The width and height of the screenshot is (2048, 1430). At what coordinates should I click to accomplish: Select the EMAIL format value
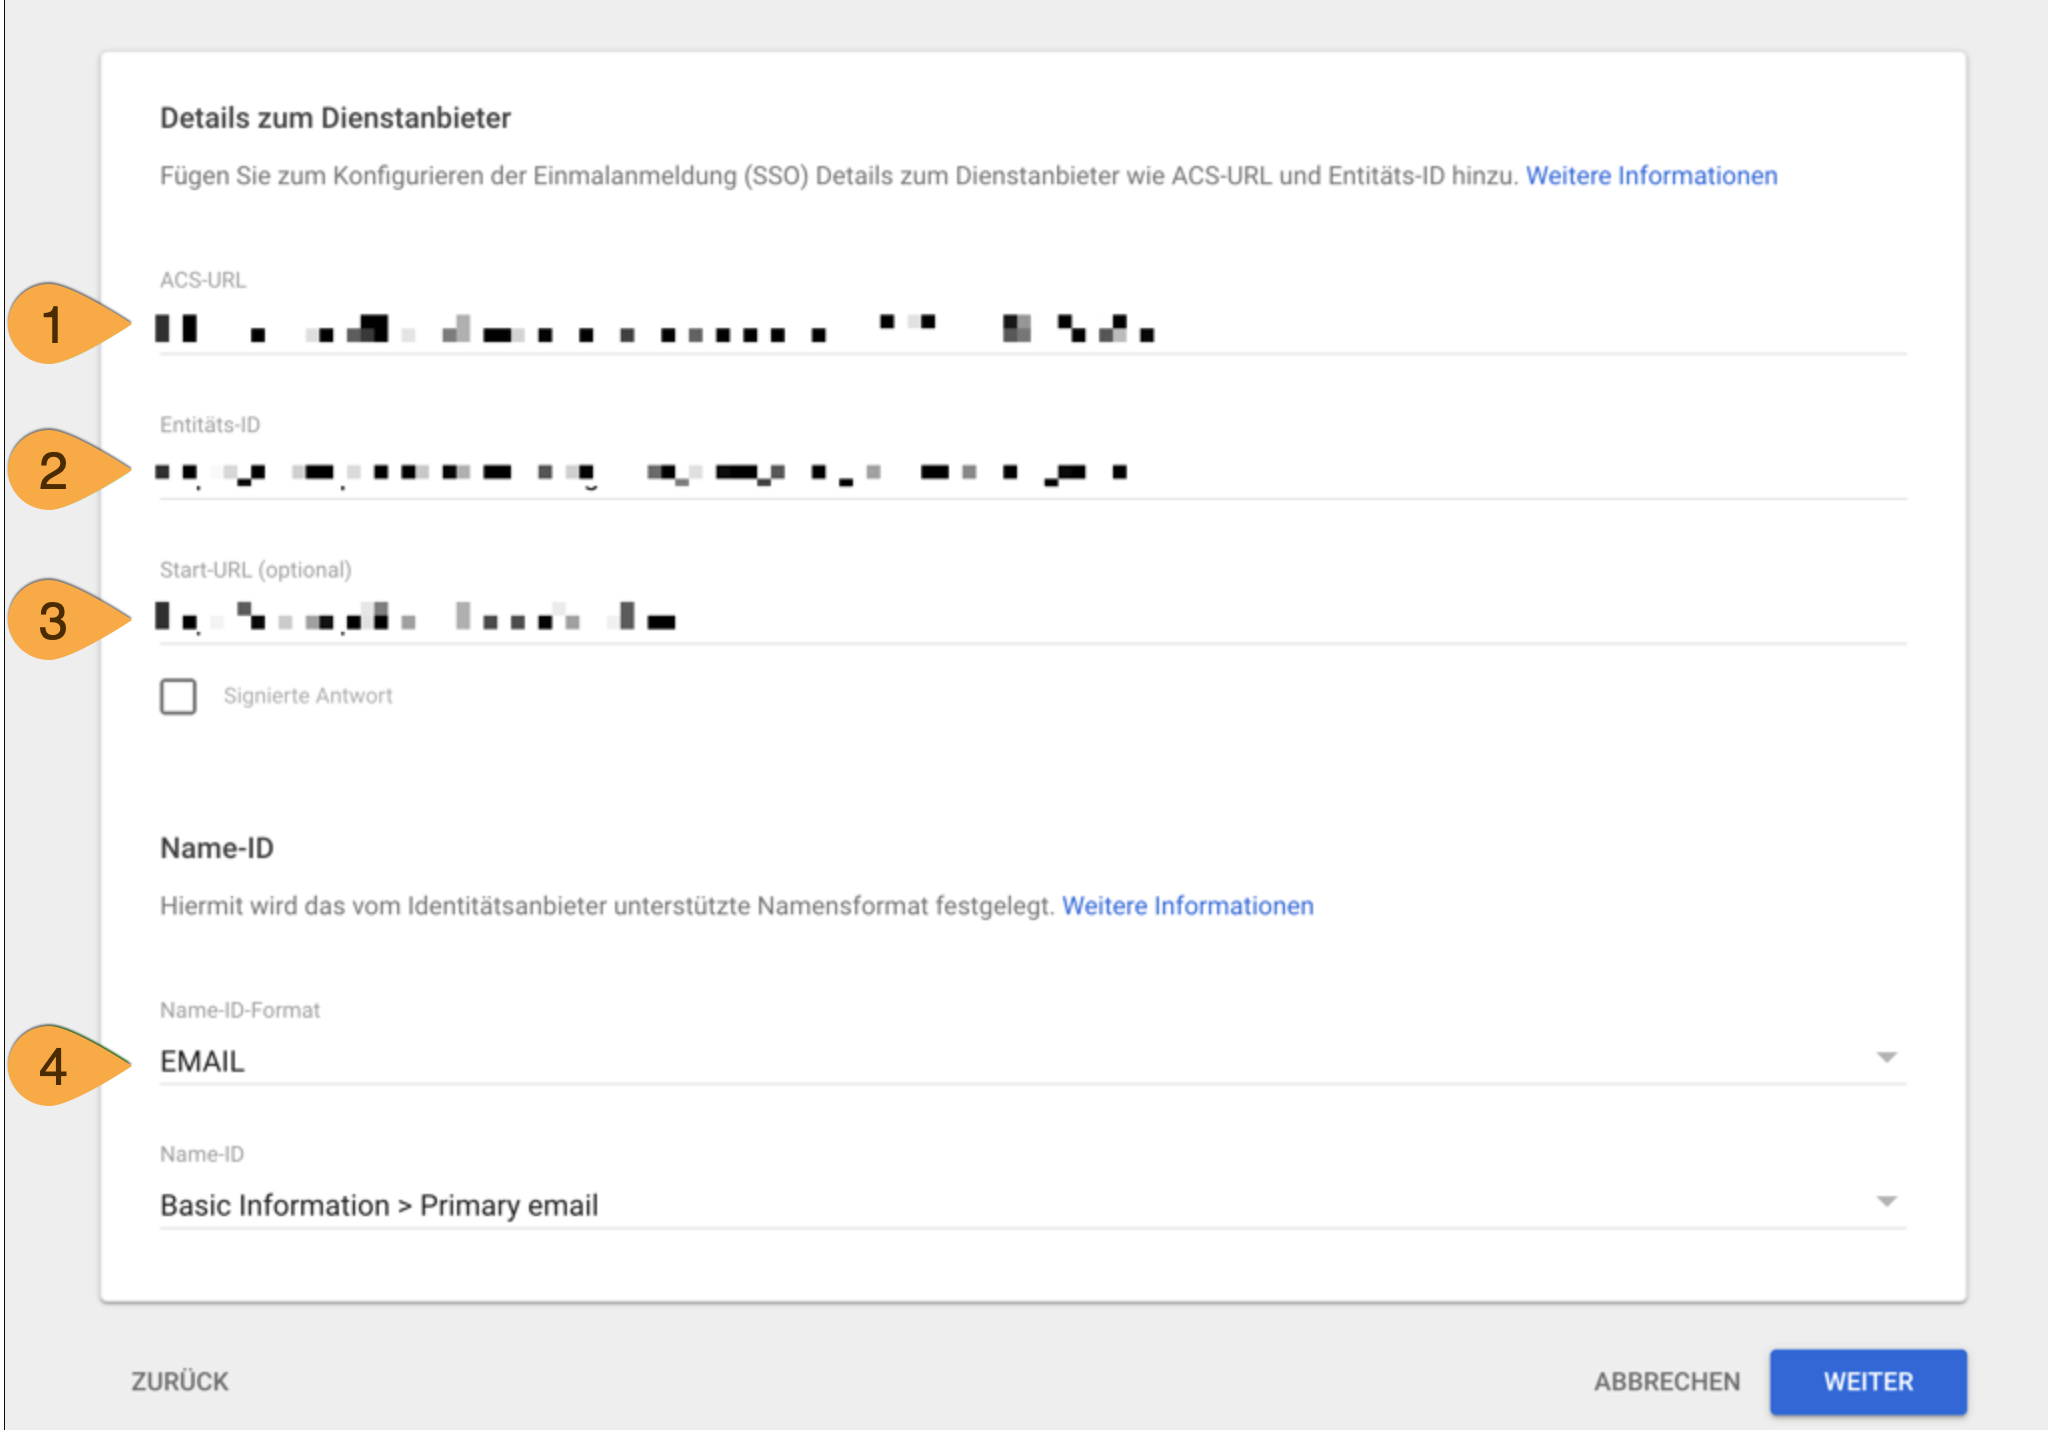tap(202, 1062)
